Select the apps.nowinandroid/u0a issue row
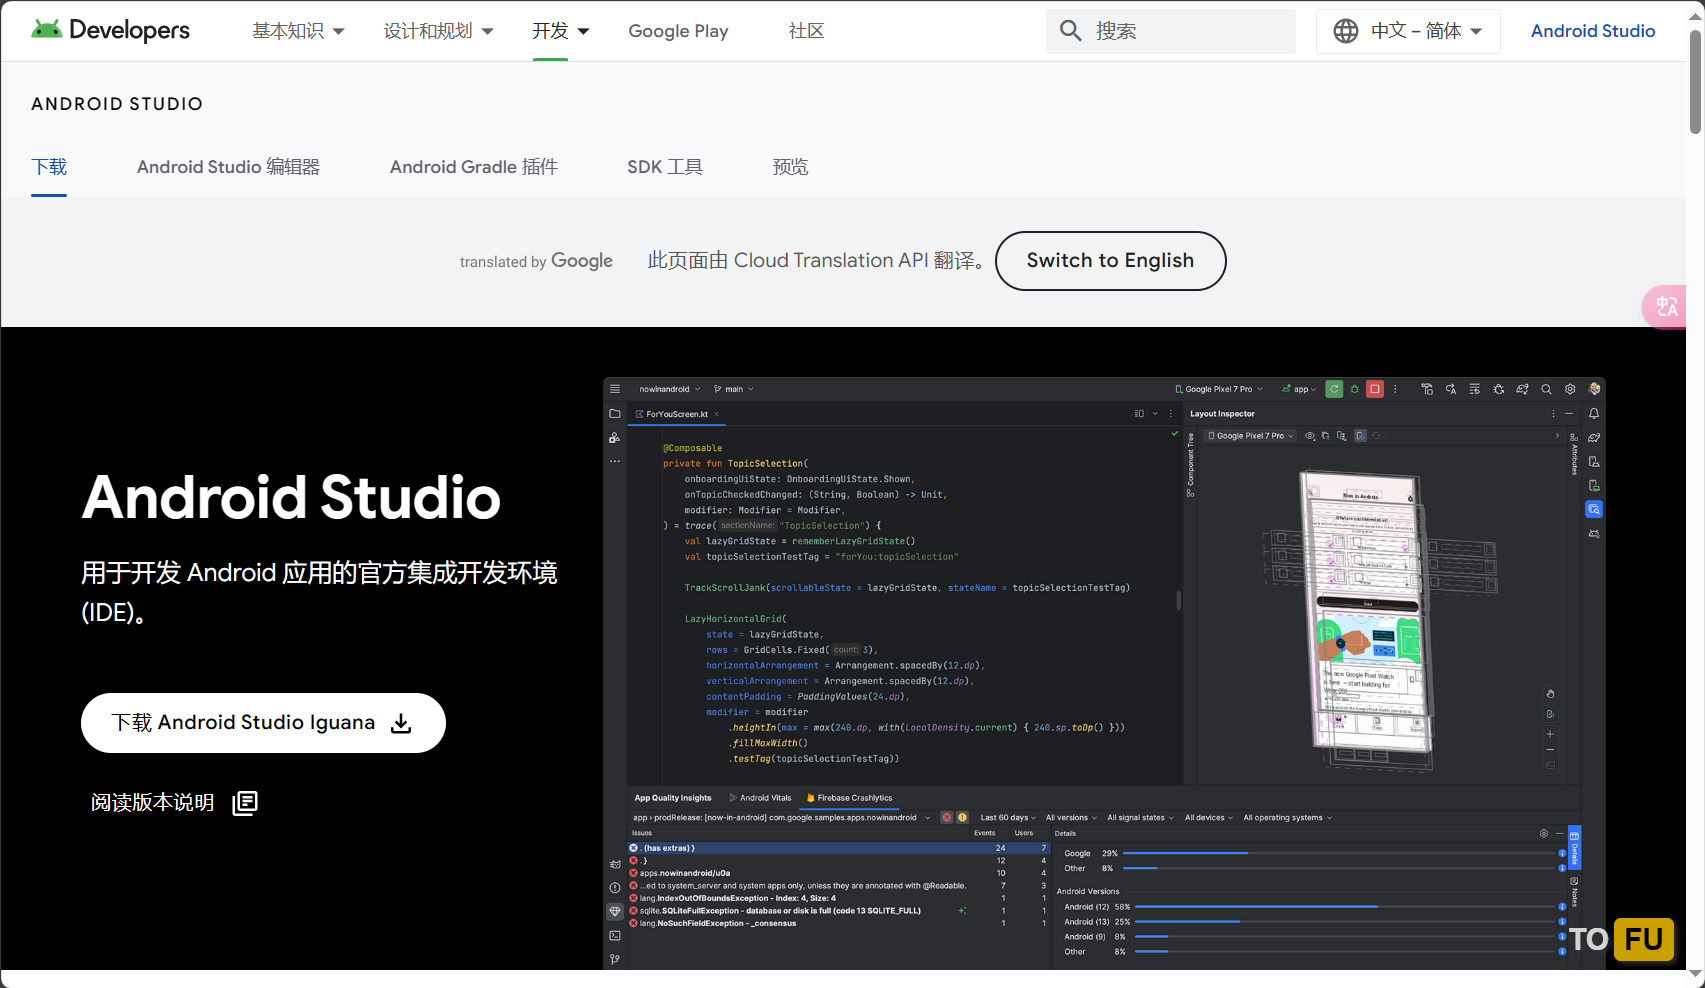This screenshot has width=1705, height=988. pyautogui.click(x=838, y=873)
